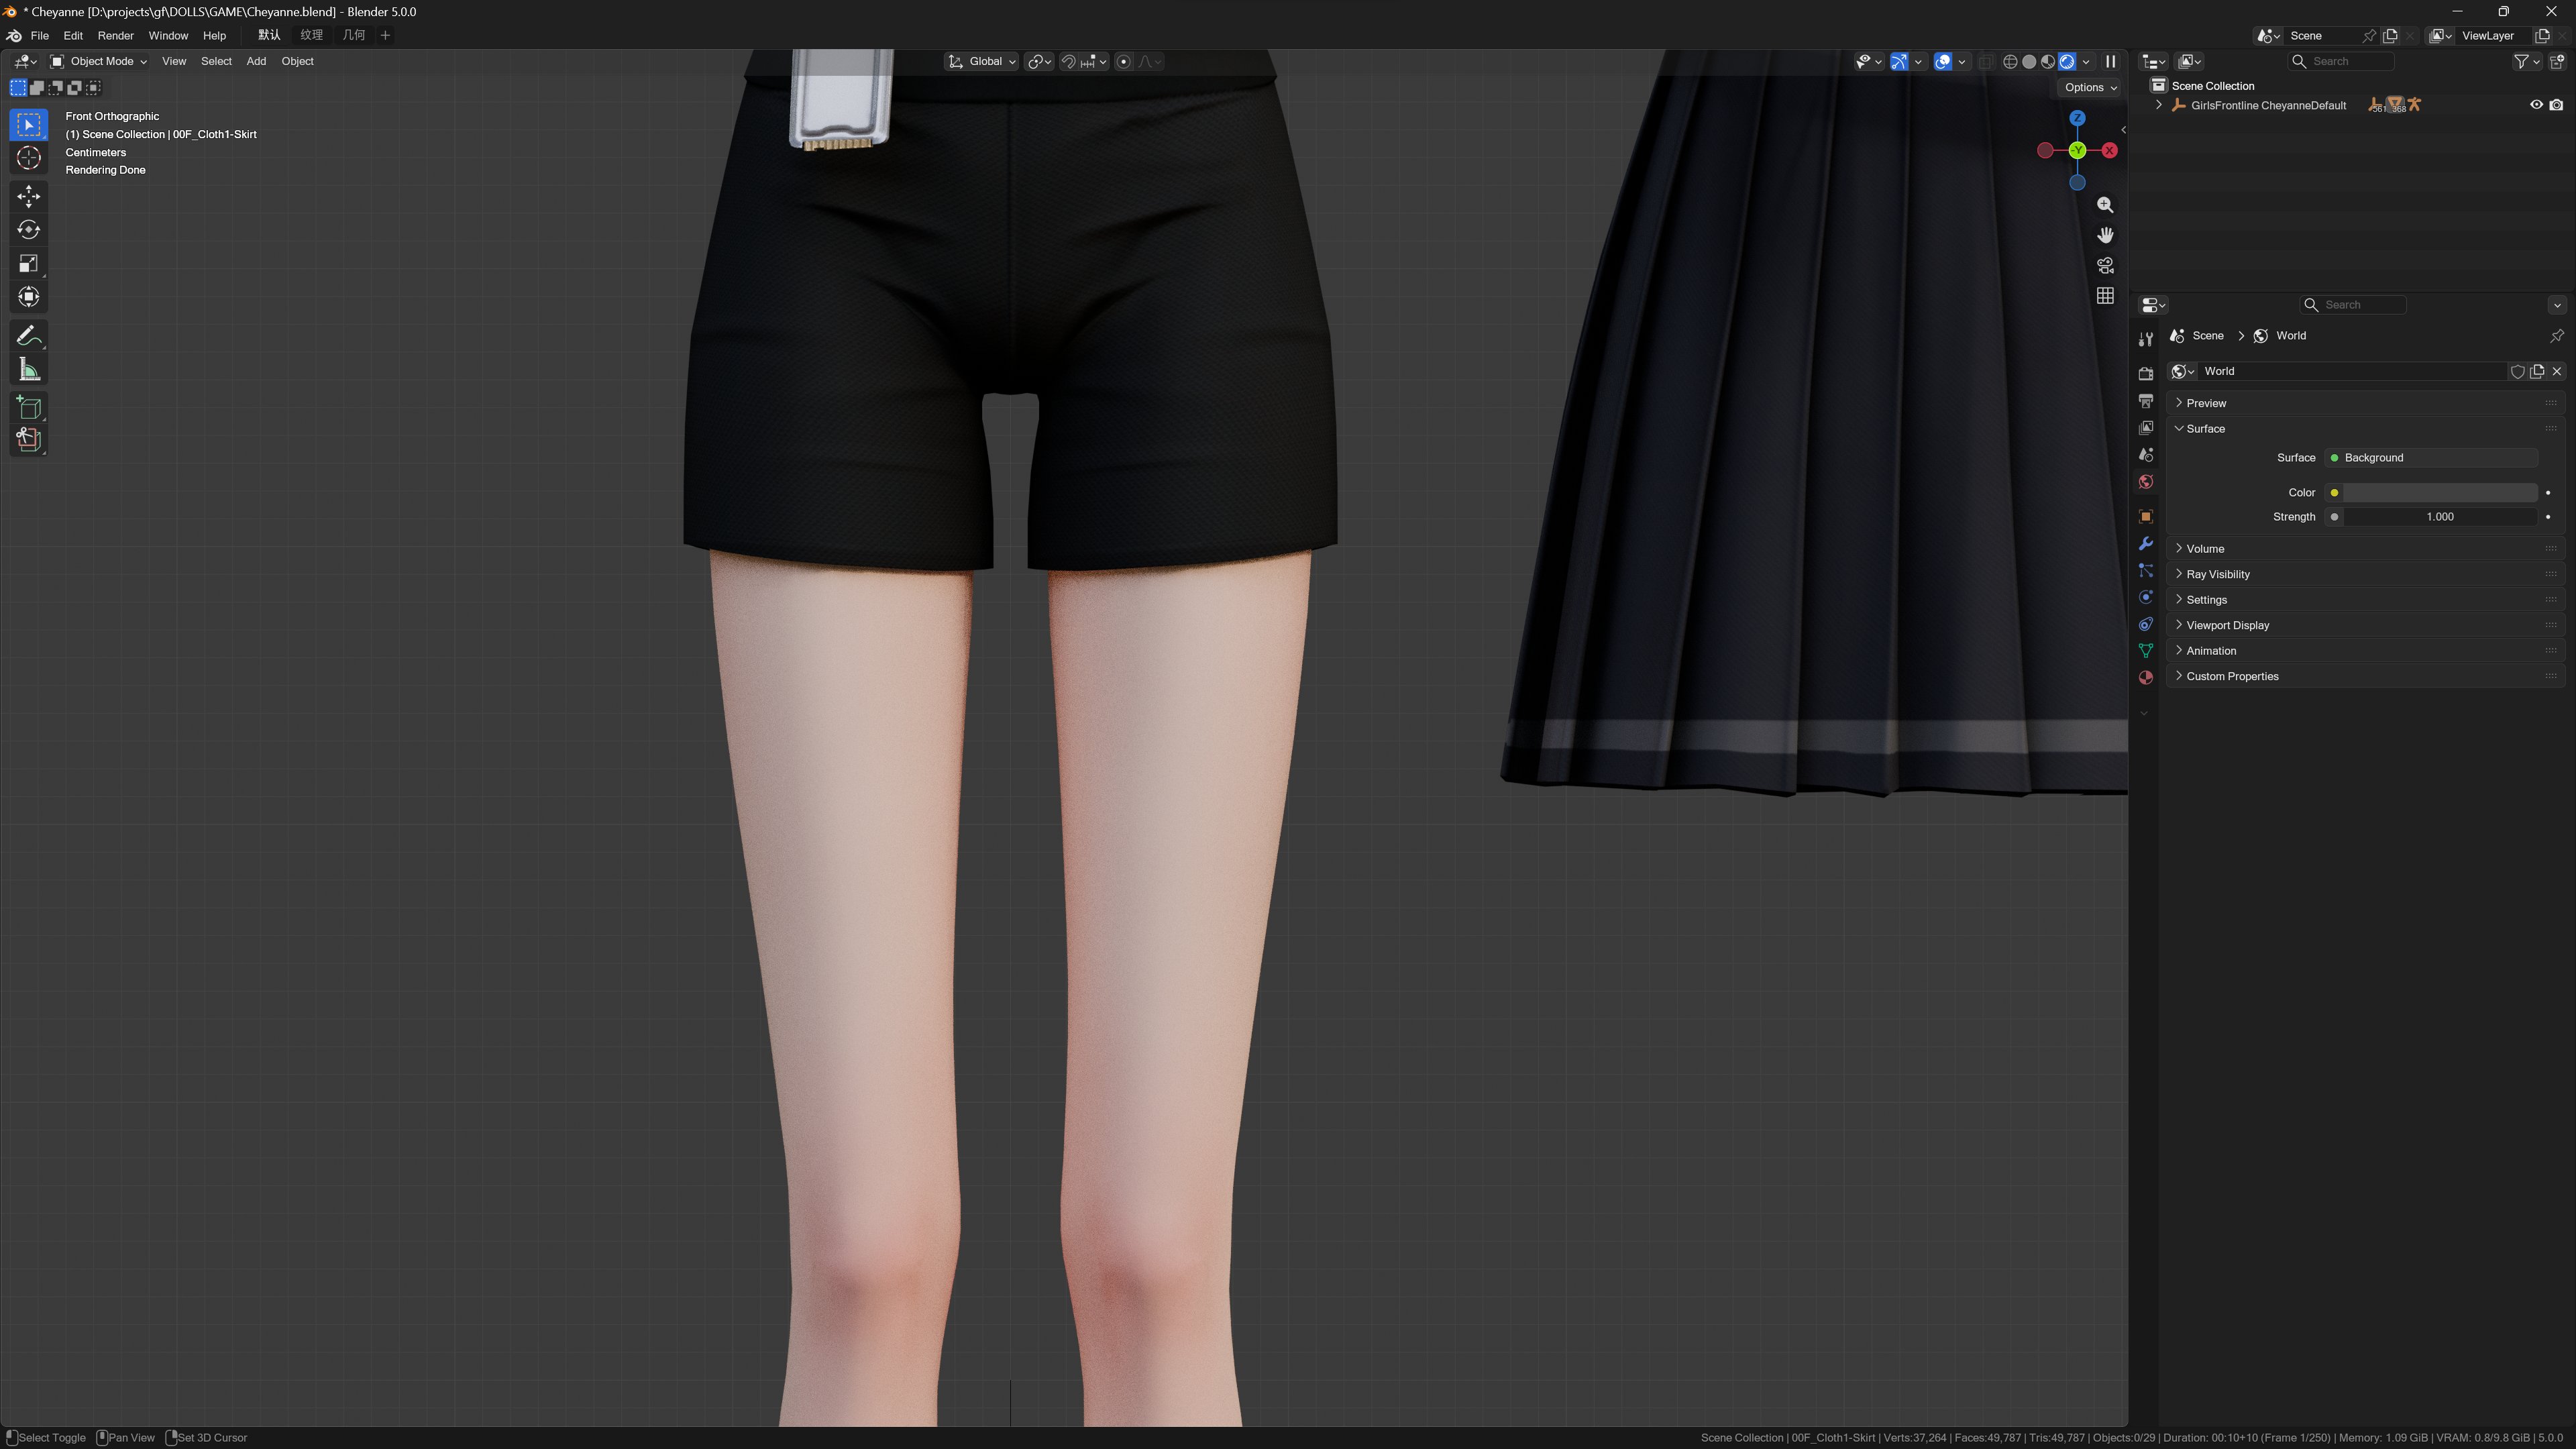Select the Scale tool
This screenshot has width=2576, height=1449.
pos(28,263)
